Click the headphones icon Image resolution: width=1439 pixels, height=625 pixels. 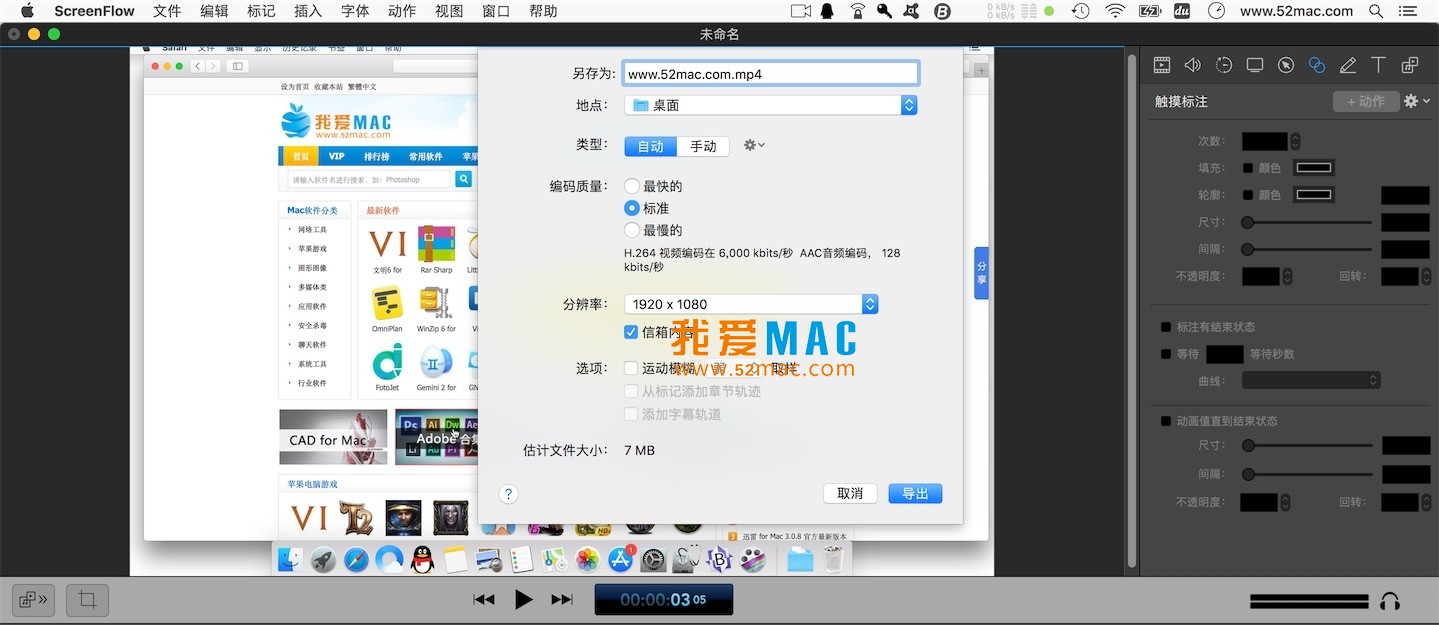click(x=1389, y=601)
